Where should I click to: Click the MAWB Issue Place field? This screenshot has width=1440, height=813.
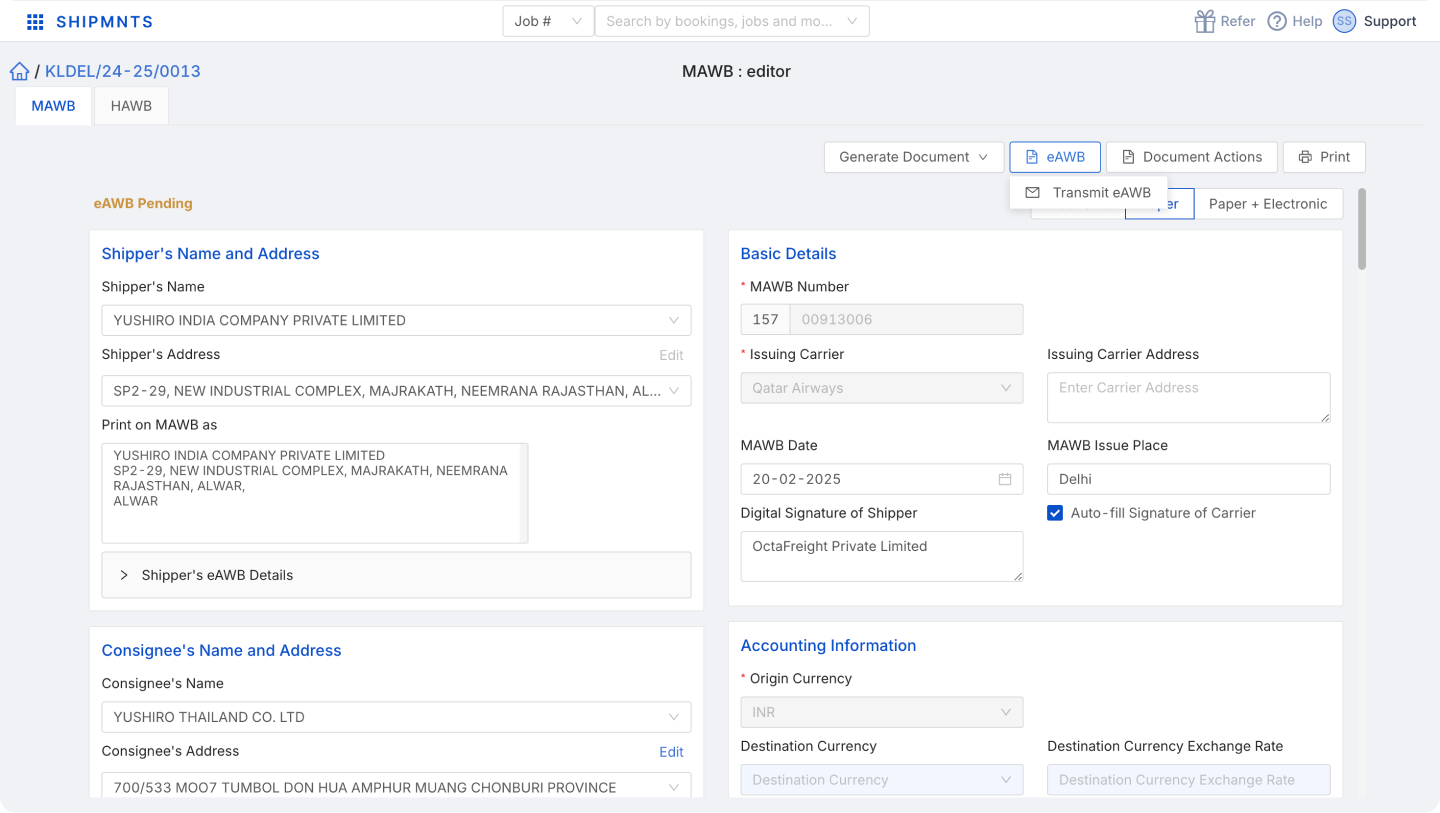click(x=1189, y=479)
